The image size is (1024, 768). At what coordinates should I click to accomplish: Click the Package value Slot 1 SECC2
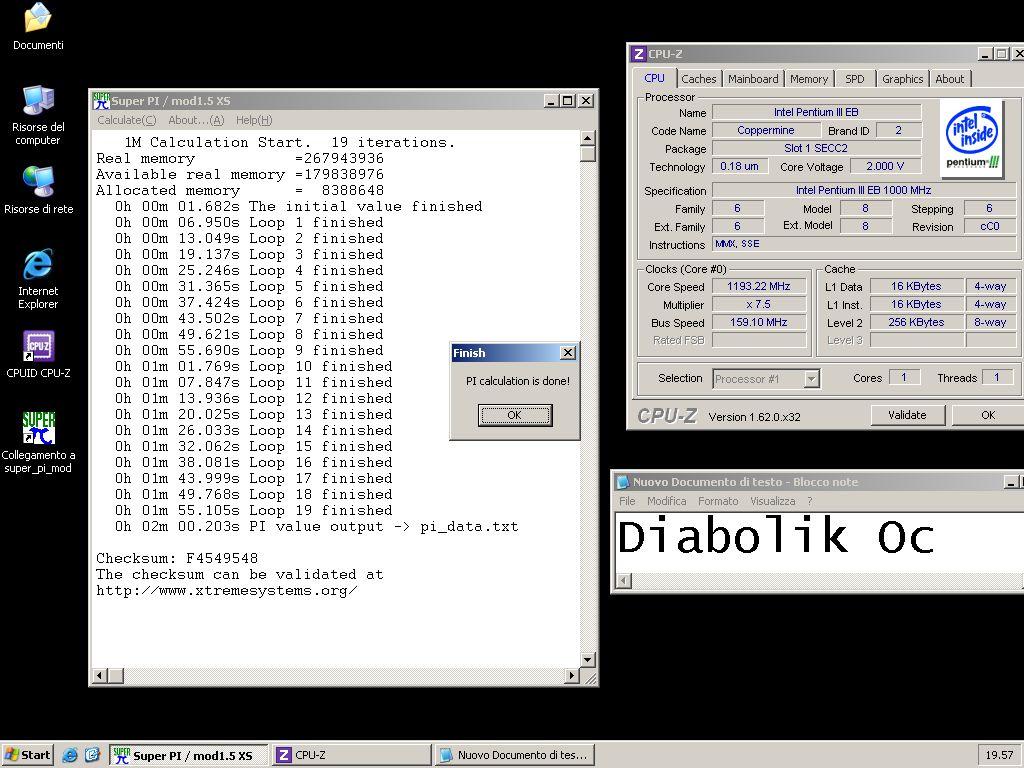click(x=816, y=148)
